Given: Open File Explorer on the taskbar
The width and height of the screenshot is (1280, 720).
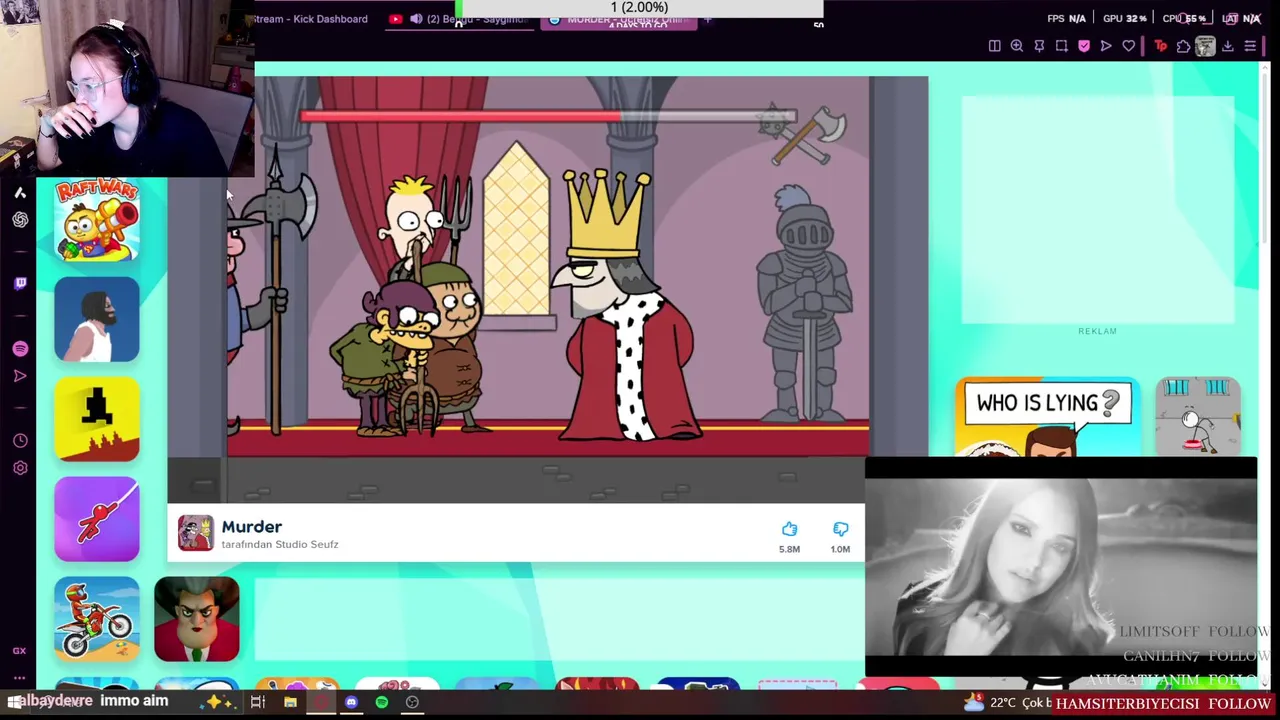Looking at the screenshot, I should pyautogui.click(x=290, y=703).
